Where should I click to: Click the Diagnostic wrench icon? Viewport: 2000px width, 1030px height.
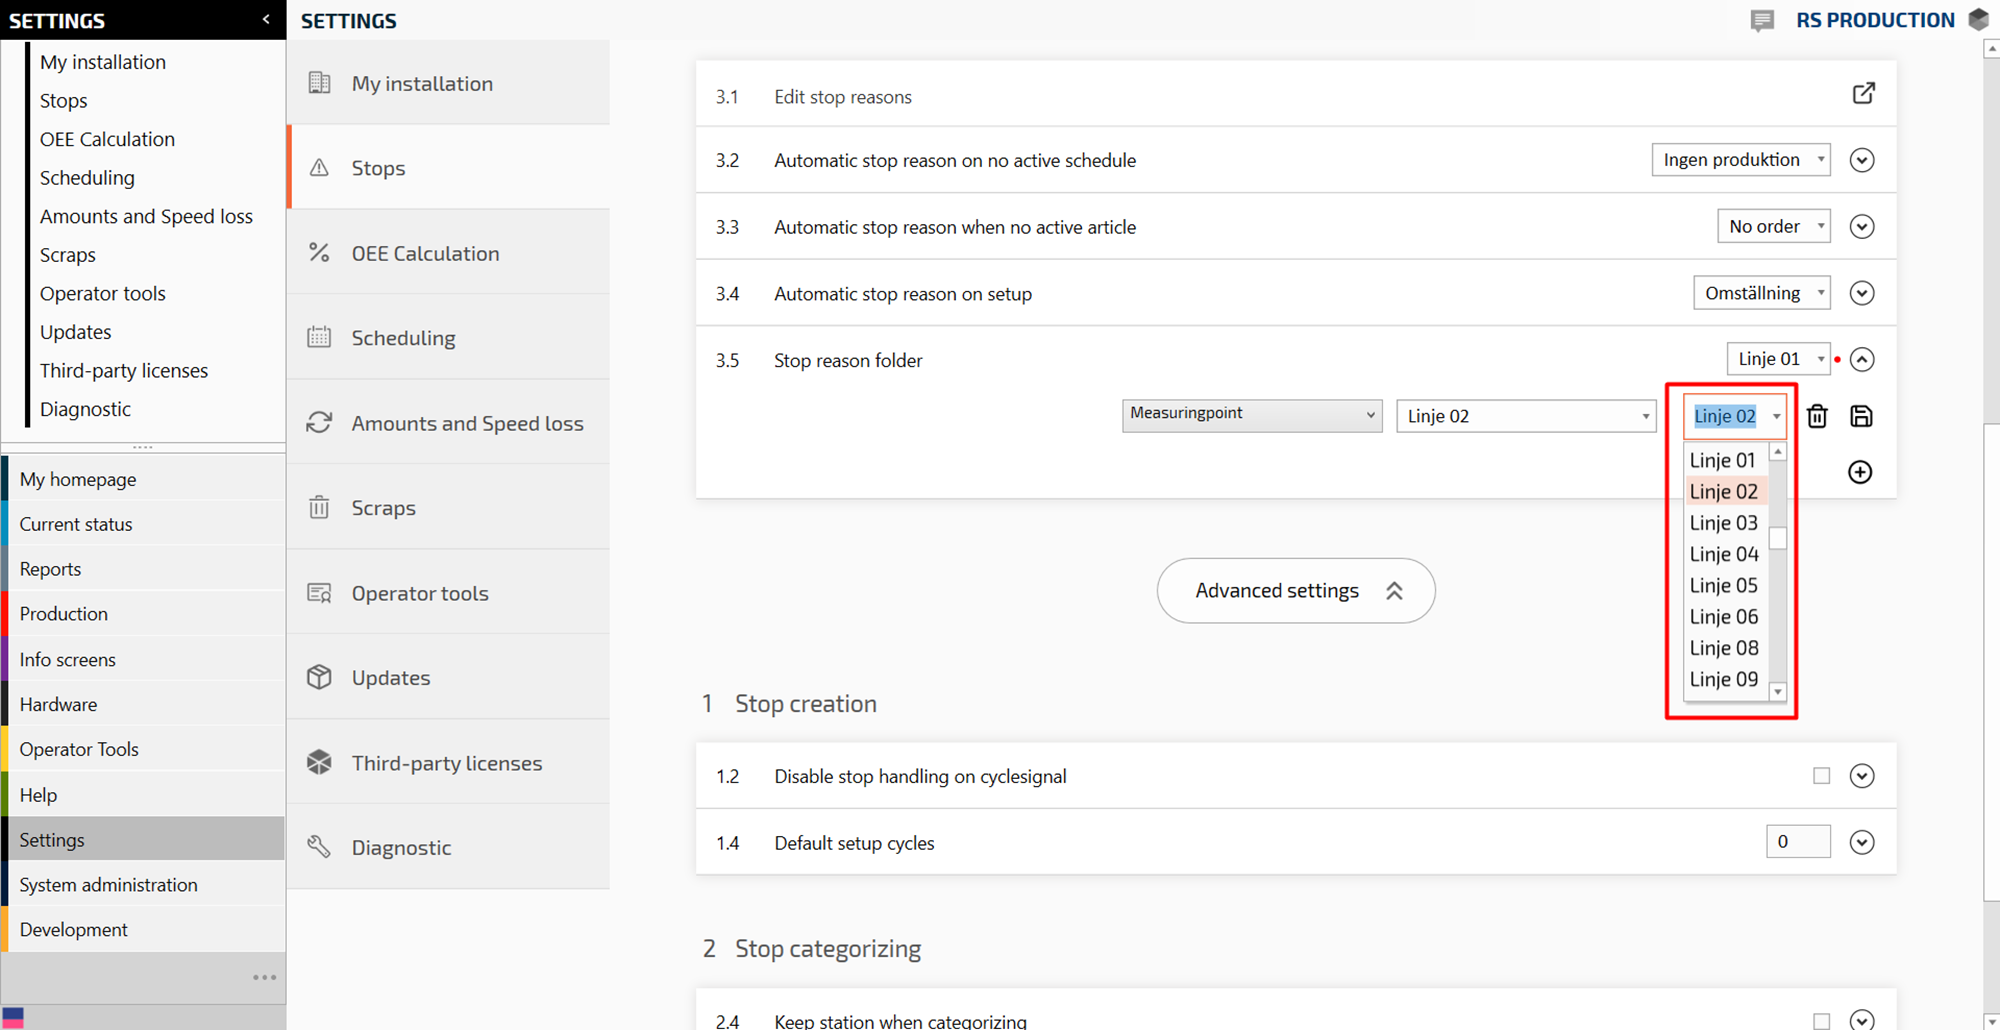pos(319,847)
